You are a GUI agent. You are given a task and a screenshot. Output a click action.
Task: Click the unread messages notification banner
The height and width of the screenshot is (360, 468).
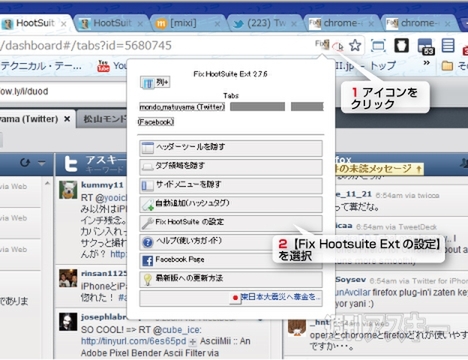(379, 169)
